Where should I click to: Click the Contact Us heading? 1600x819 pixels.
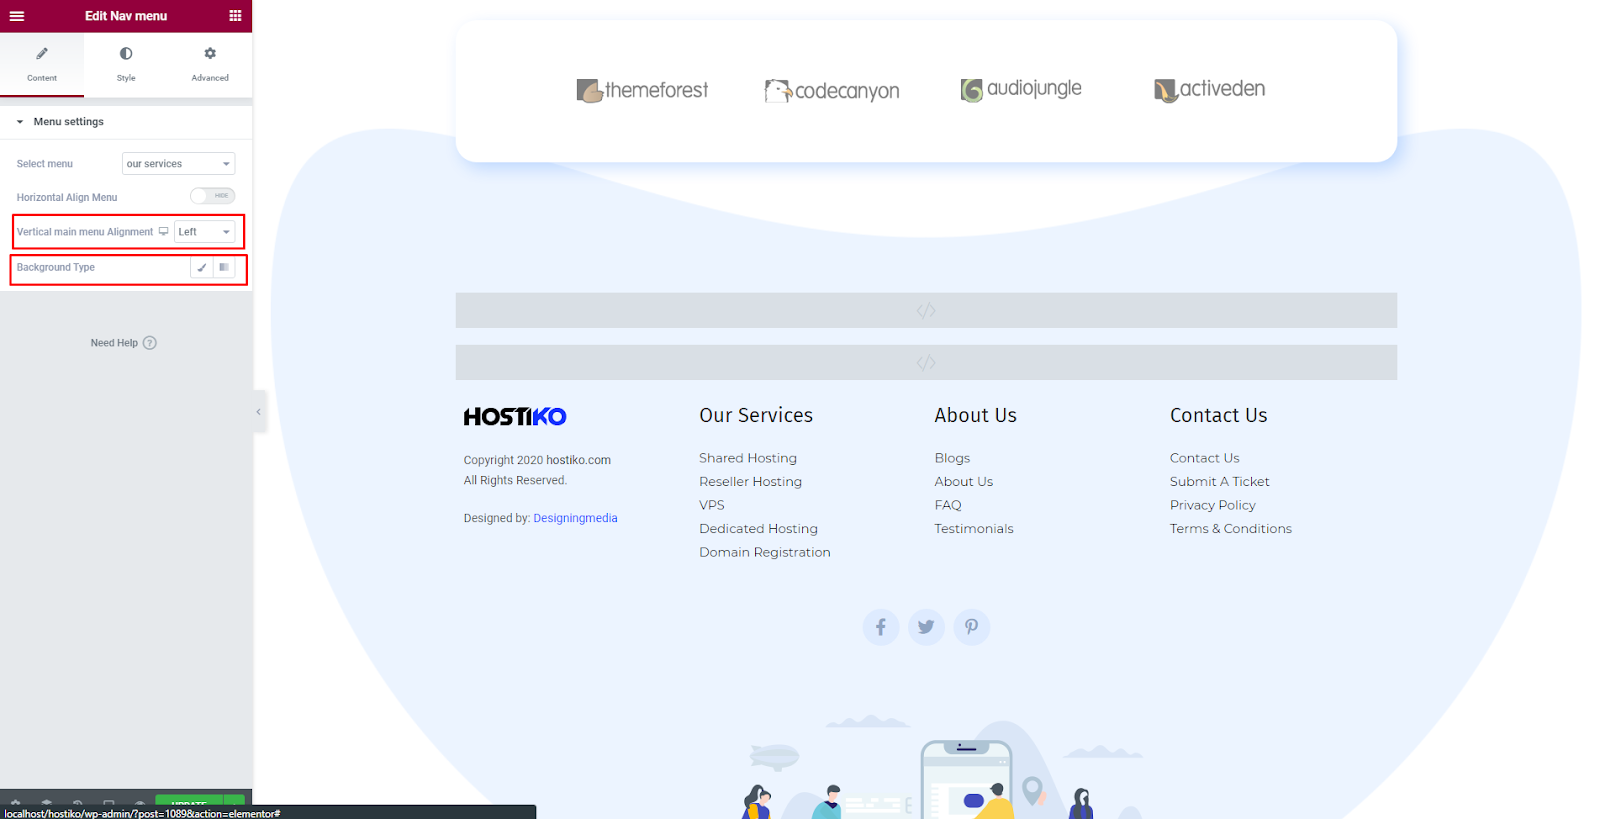(1218, 415)
